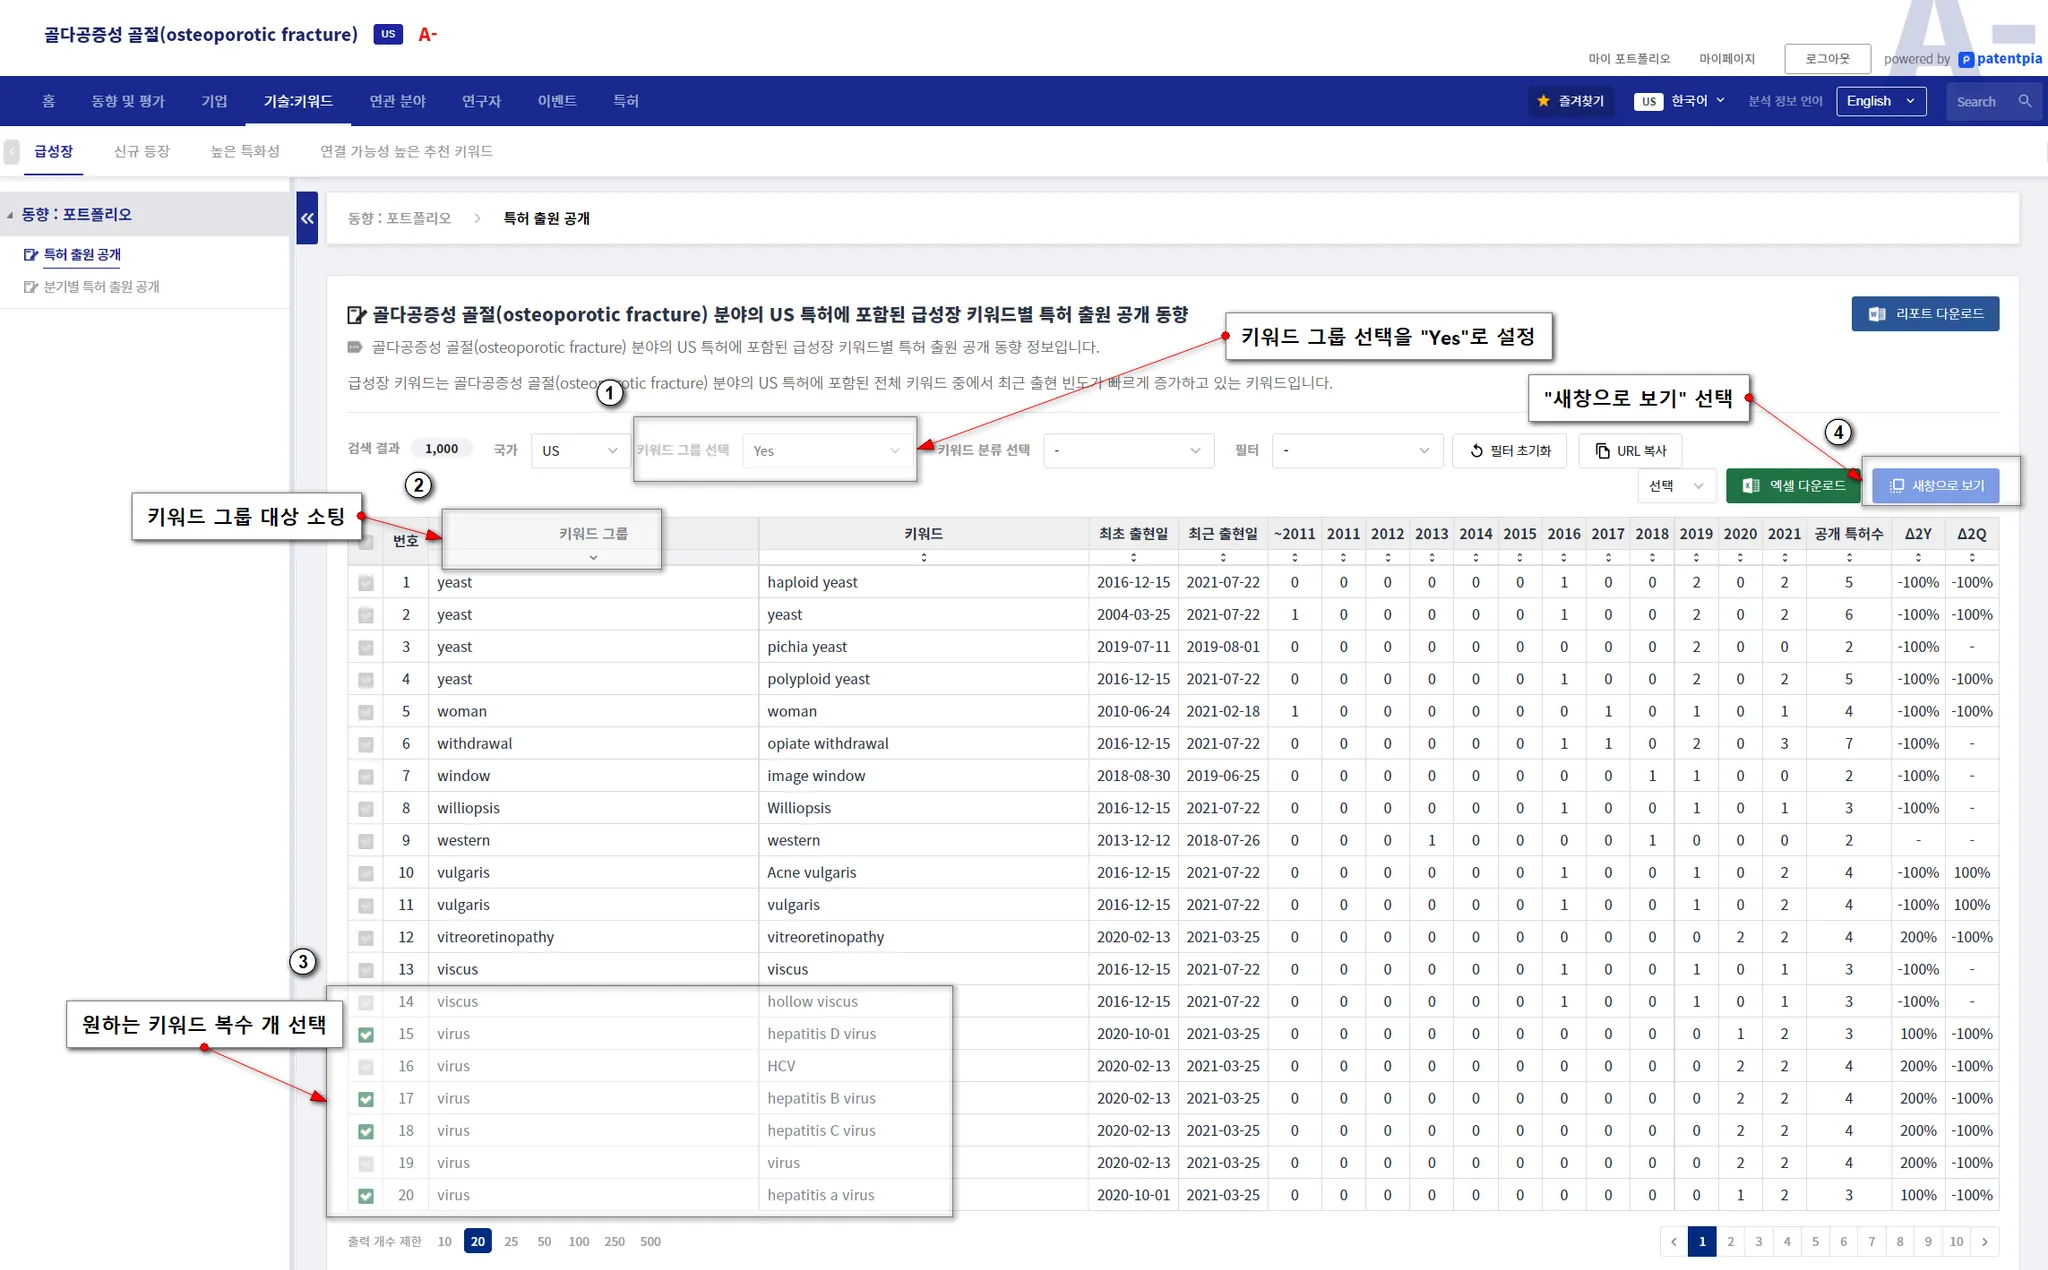Set output count limit to 50
This screenshot has width=2048, height=1270.
(544, 1241)
